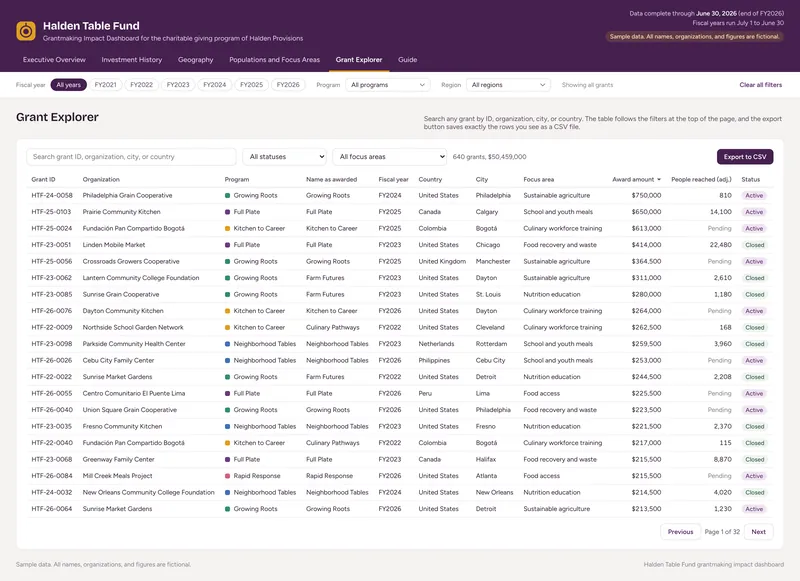
Task: Click the Halden Table Fund logo icon
Action: pos(26,31)
